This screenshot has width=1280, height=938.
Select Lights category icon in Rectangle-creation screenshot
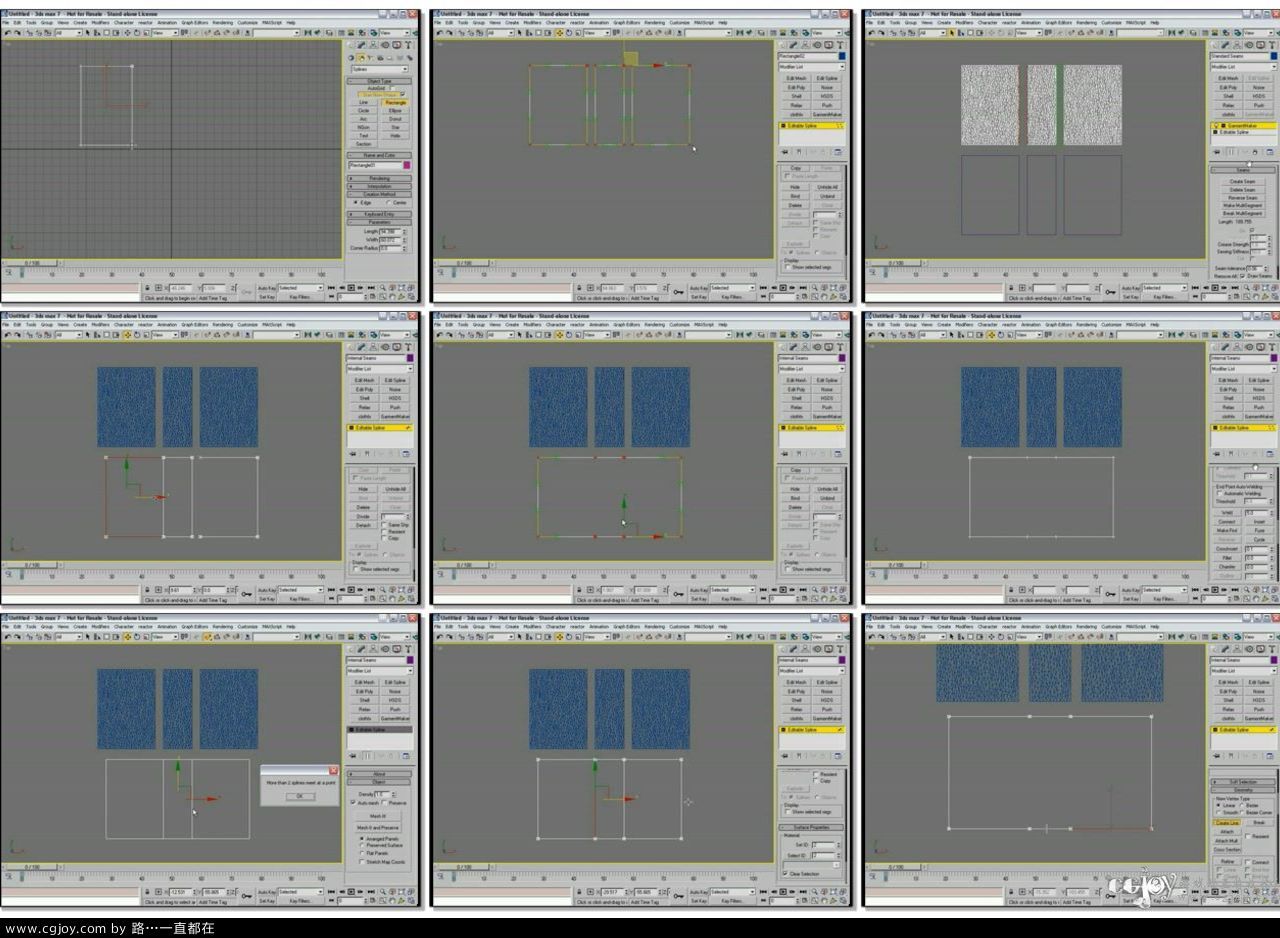point(371,58)
